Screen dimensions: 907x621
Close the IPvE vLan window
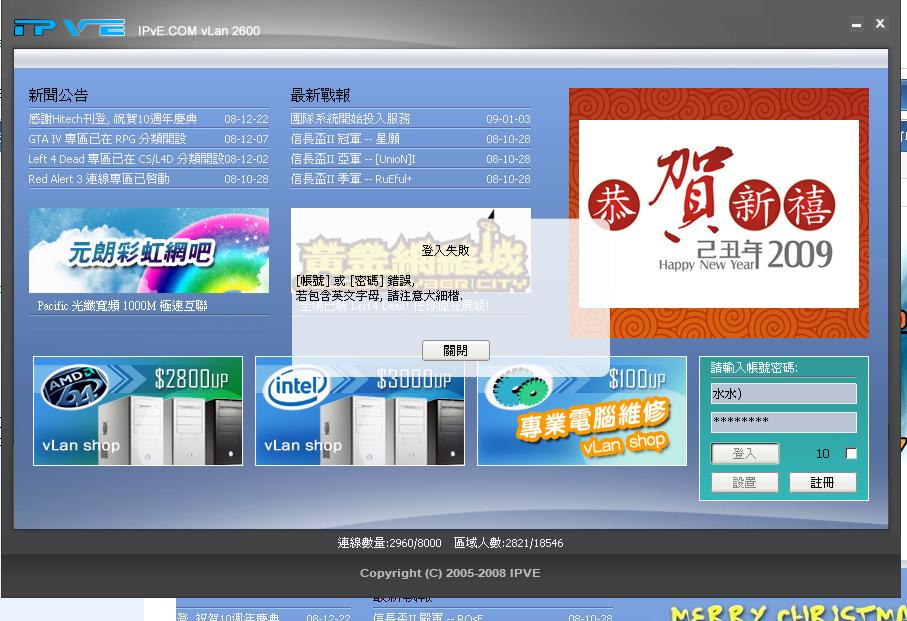click(880, 23)
